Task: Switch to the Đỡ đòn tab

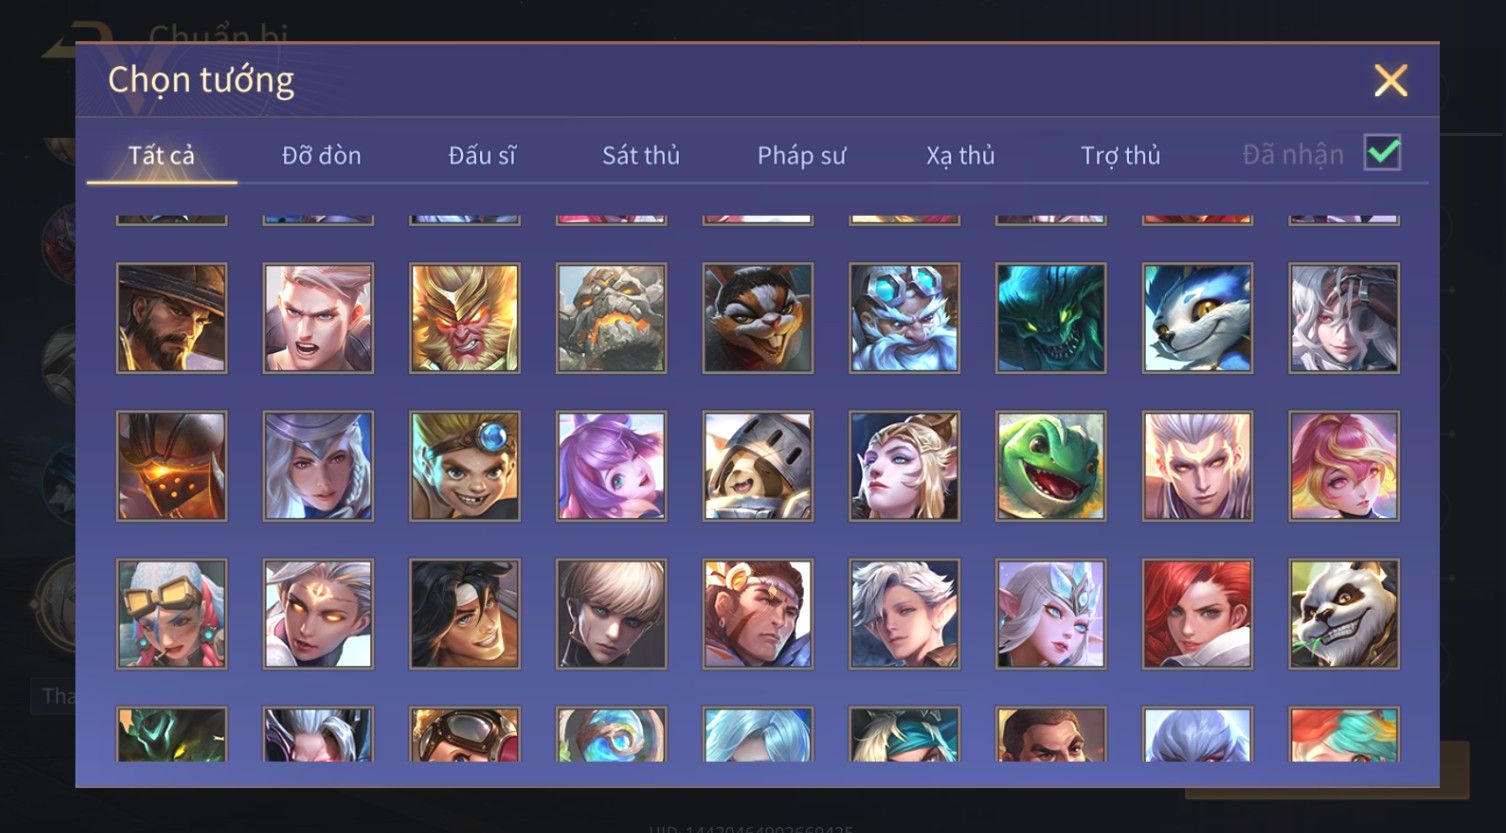Action: pos(321,155)
